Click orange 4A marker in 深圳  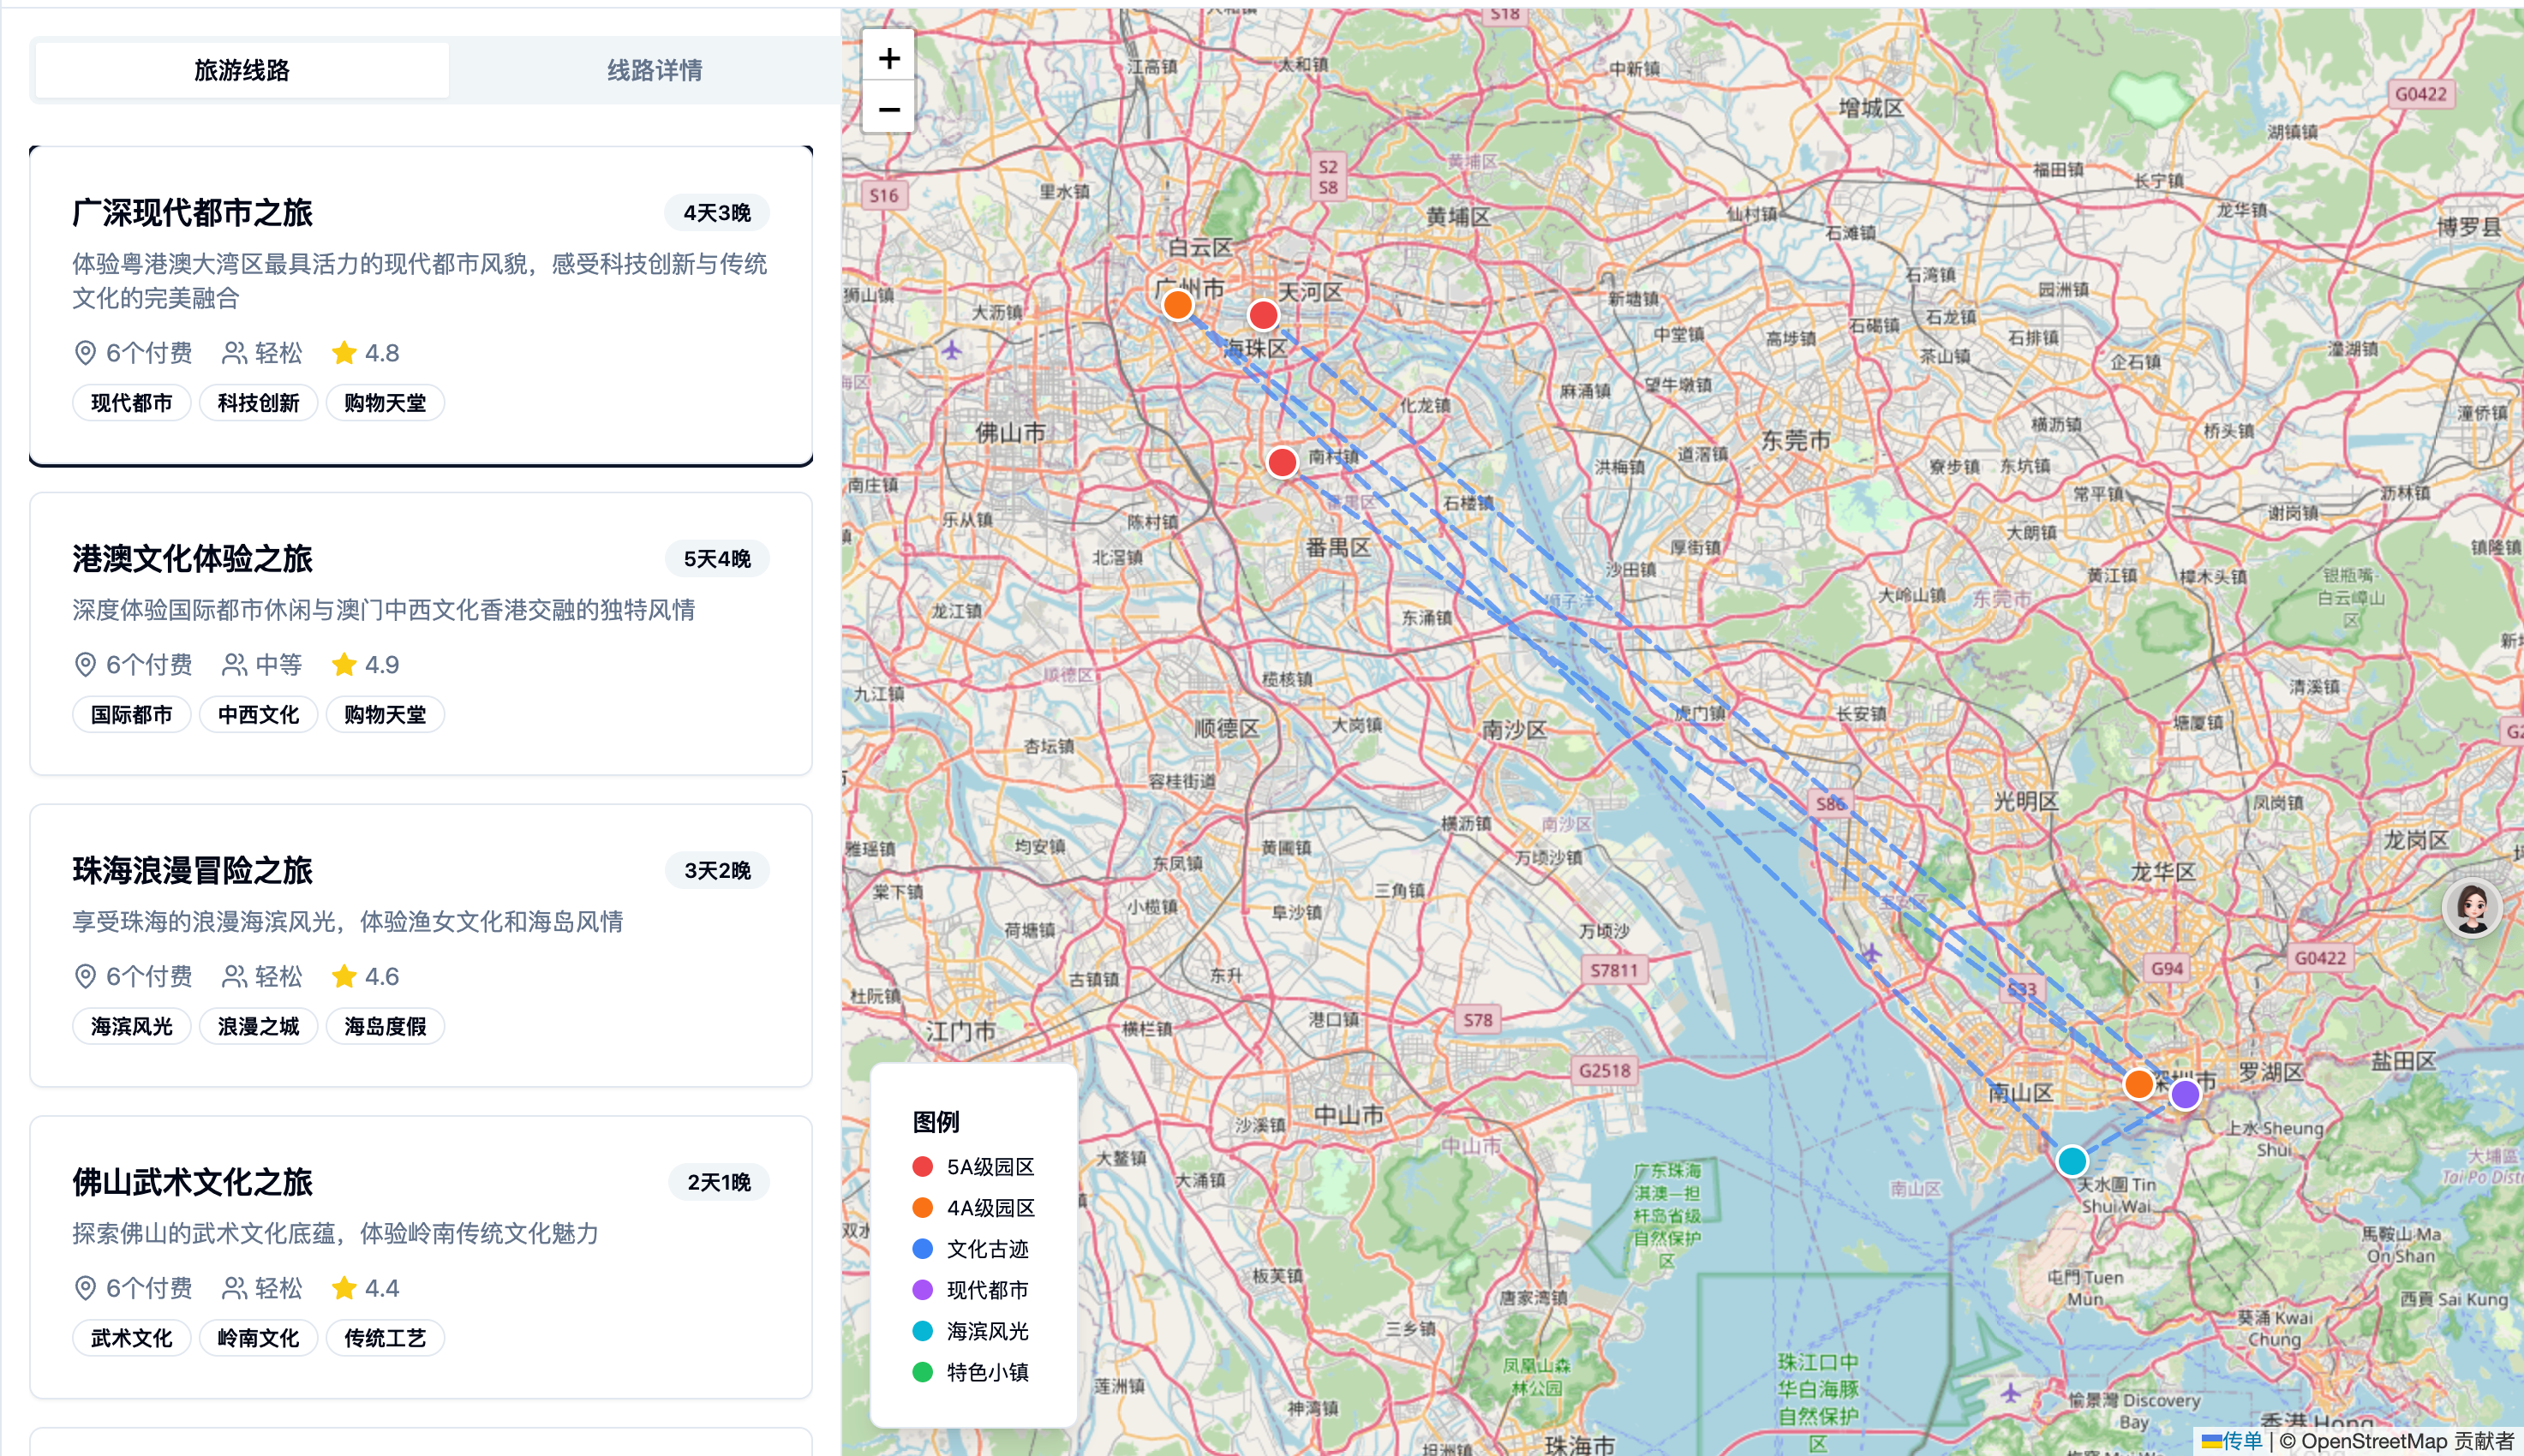[2138, 1084]
